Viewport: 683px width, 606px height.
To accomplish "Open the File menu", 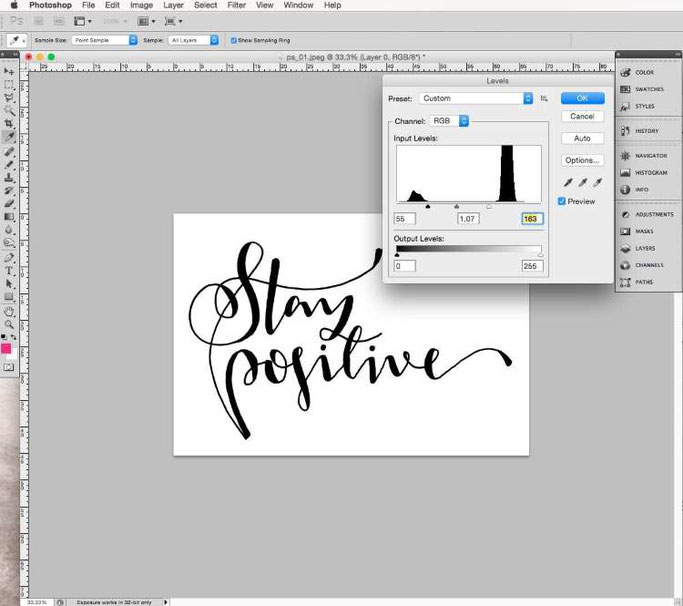I will coord(88,5).
